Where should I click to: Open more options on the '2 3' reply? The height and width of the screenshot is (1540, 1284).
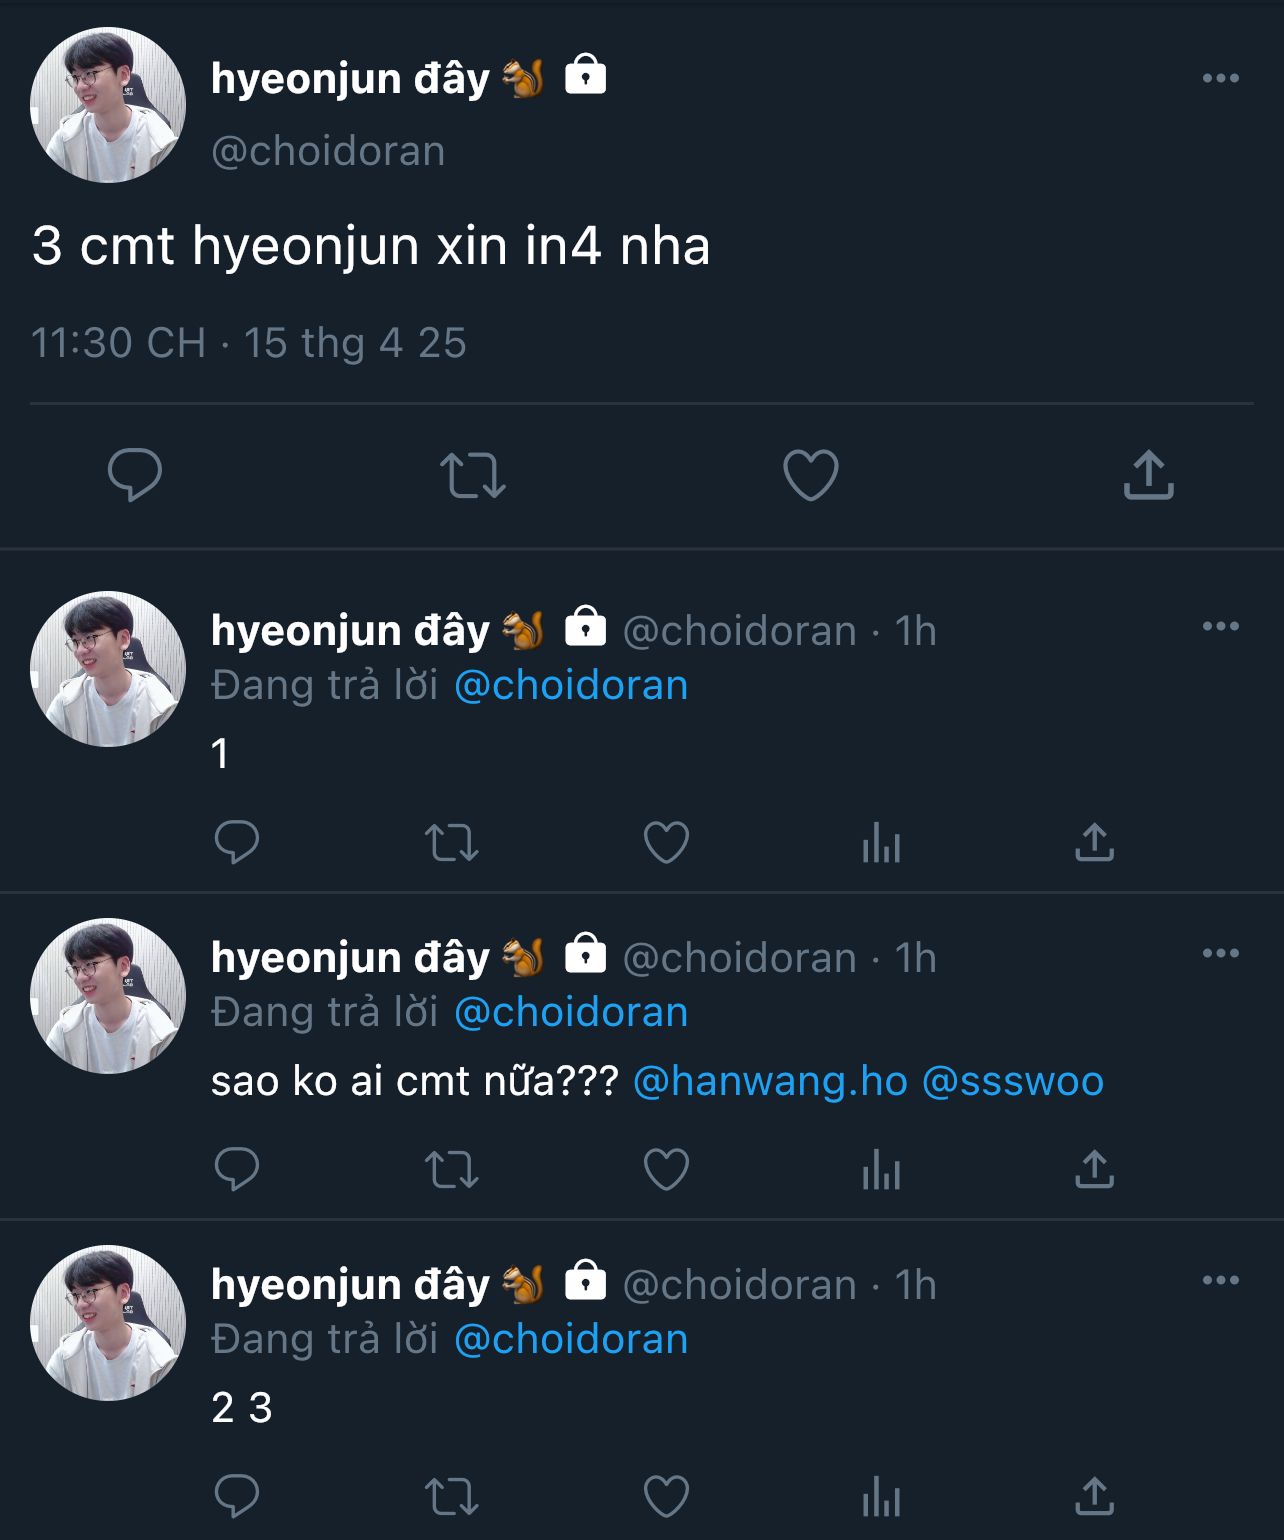click(1220, 1281)
